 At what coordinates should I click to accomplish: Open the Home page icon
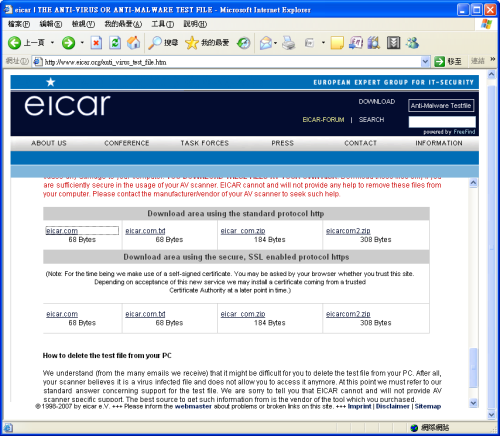pos(134,43)
